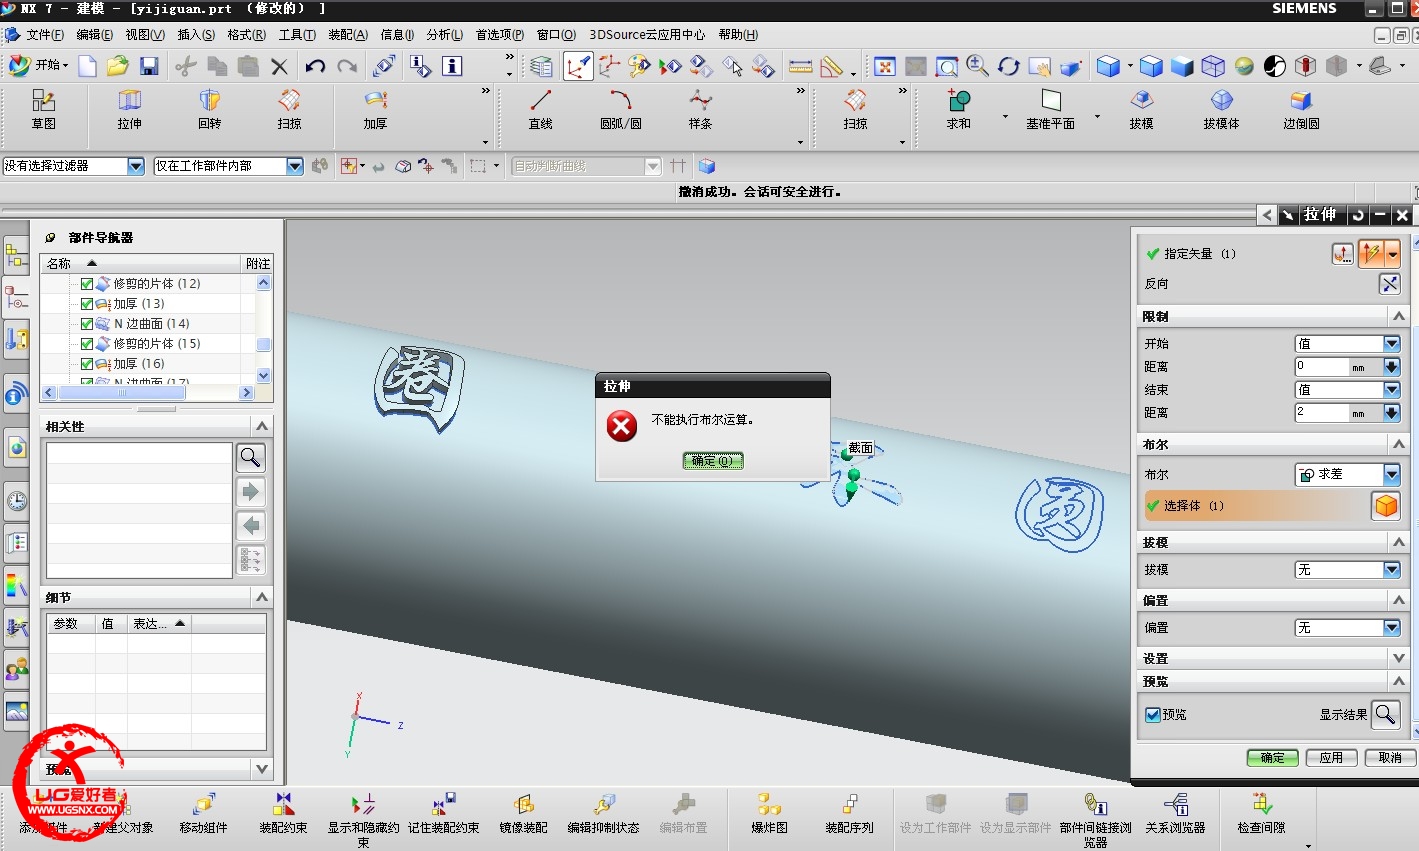
Task: Toggle checkbox for 修剪的片体 (12)
Action: click(87, 284)
